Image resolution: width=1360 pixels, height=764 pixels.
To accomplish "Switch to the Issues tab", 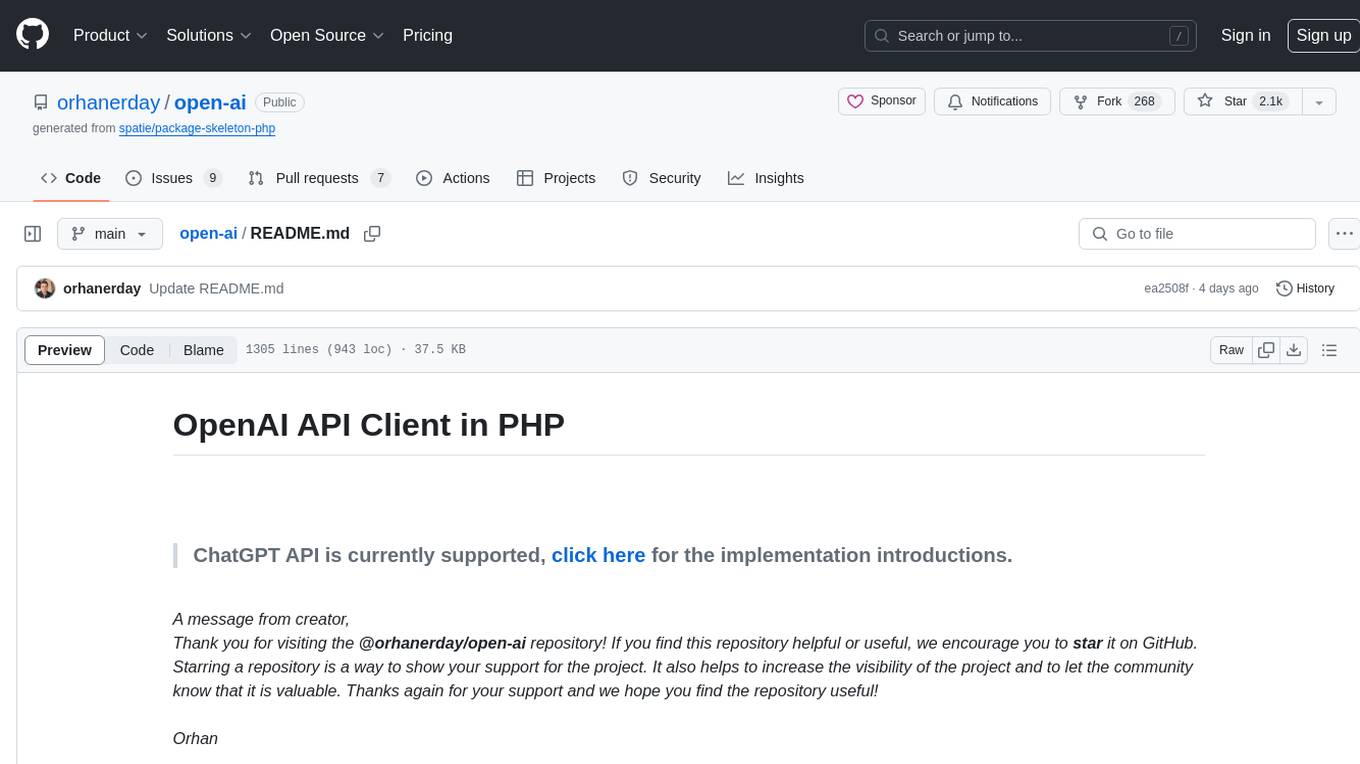I will 173,178.
